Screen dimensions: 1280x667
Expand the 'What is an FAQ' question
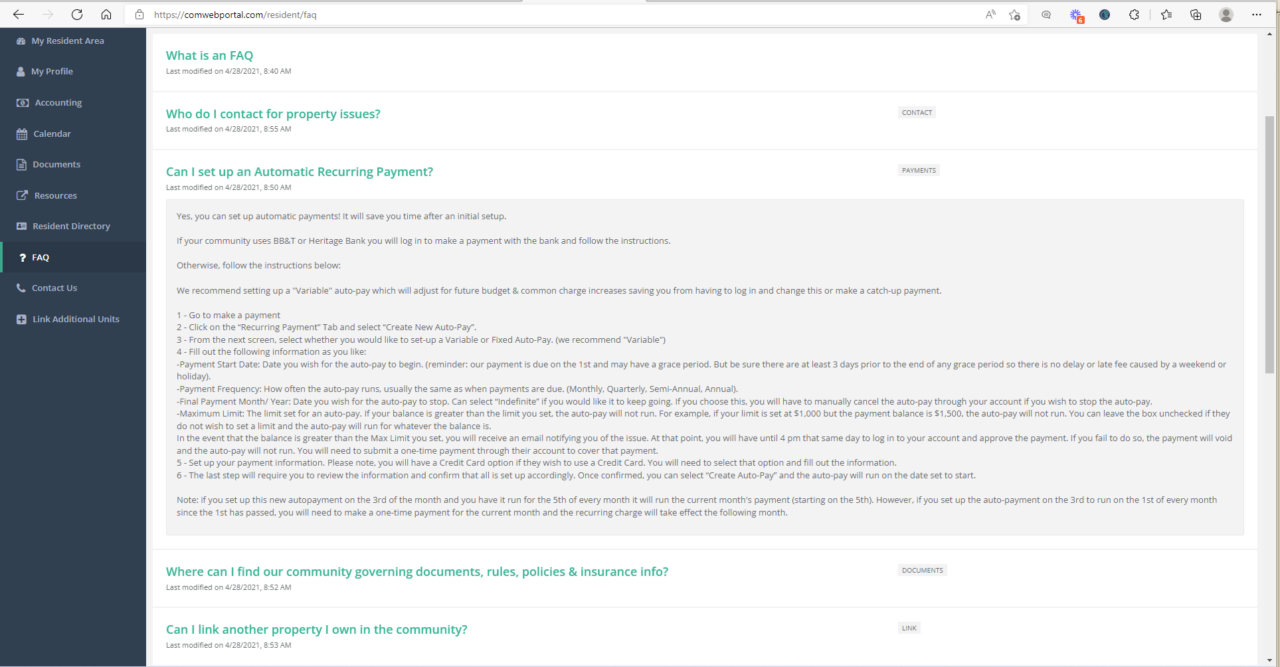[209, 56]
